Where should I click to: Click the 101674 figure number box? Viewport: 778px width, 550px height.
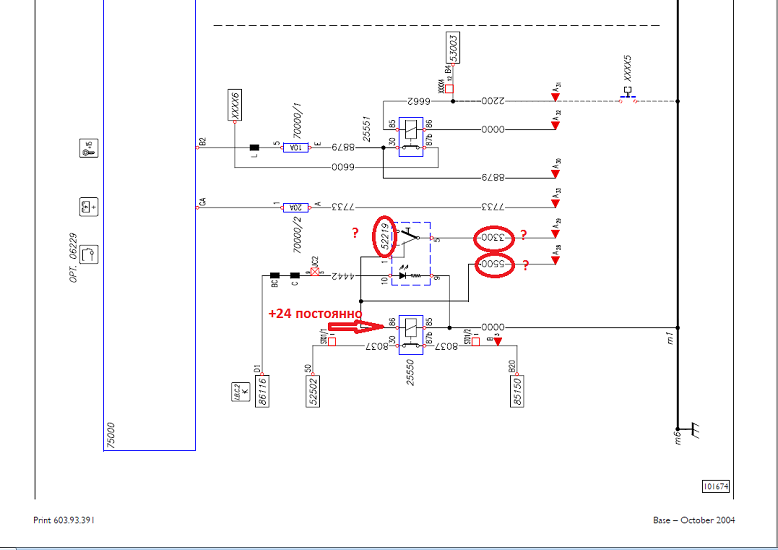coord(716,486)
